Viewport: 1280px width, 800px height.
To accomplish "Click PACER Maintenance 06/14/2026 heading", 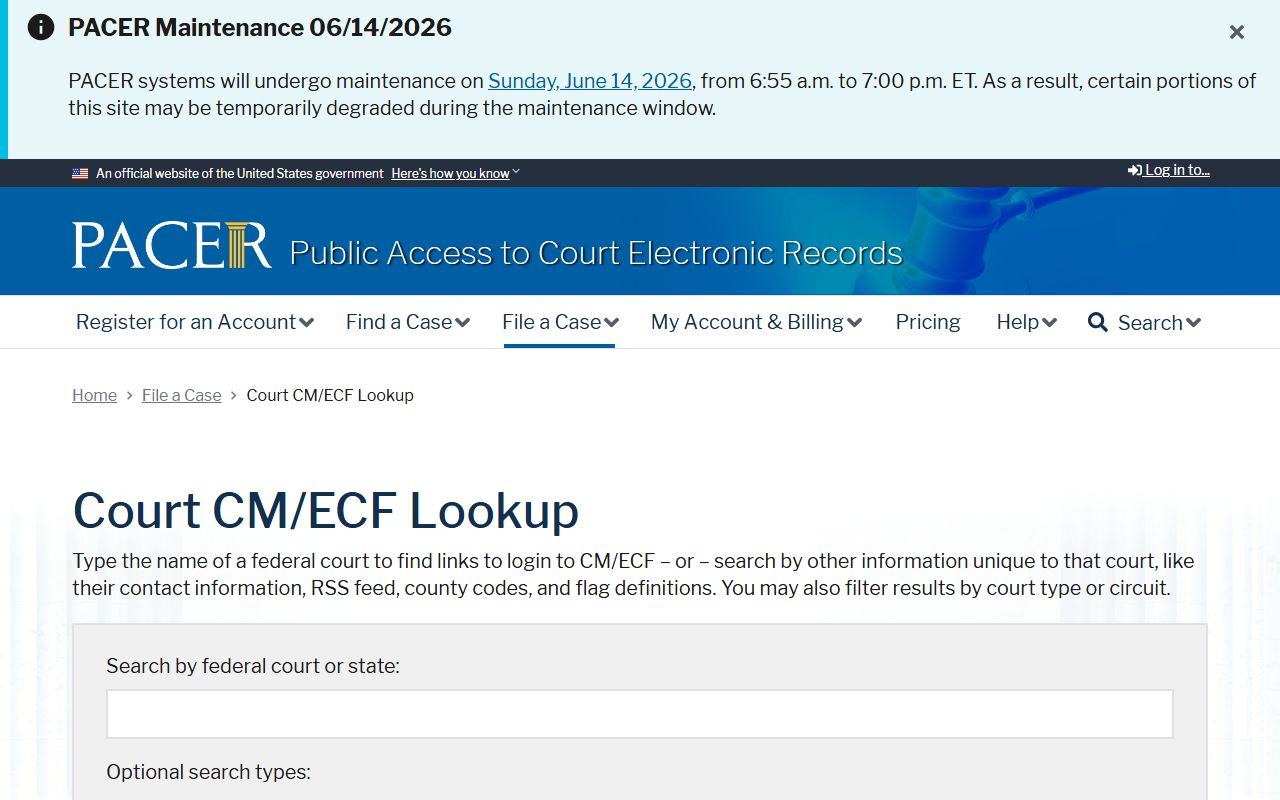I will click(x=260, y=27).
